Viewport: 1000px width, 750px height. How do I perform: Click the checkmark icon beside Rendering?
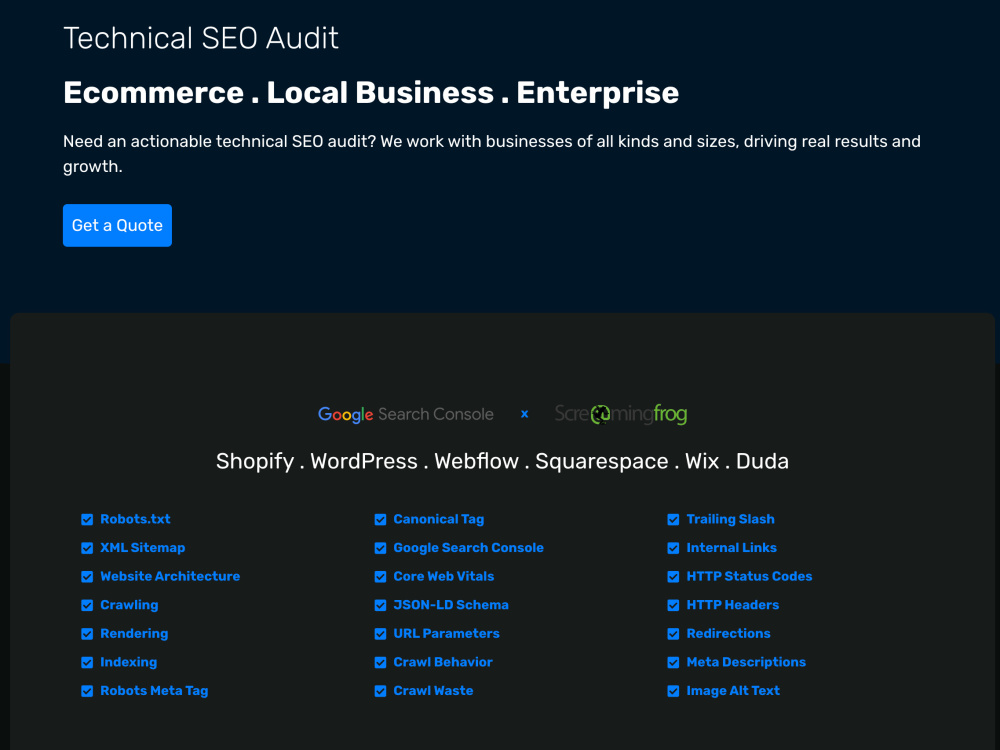(87, 634)
